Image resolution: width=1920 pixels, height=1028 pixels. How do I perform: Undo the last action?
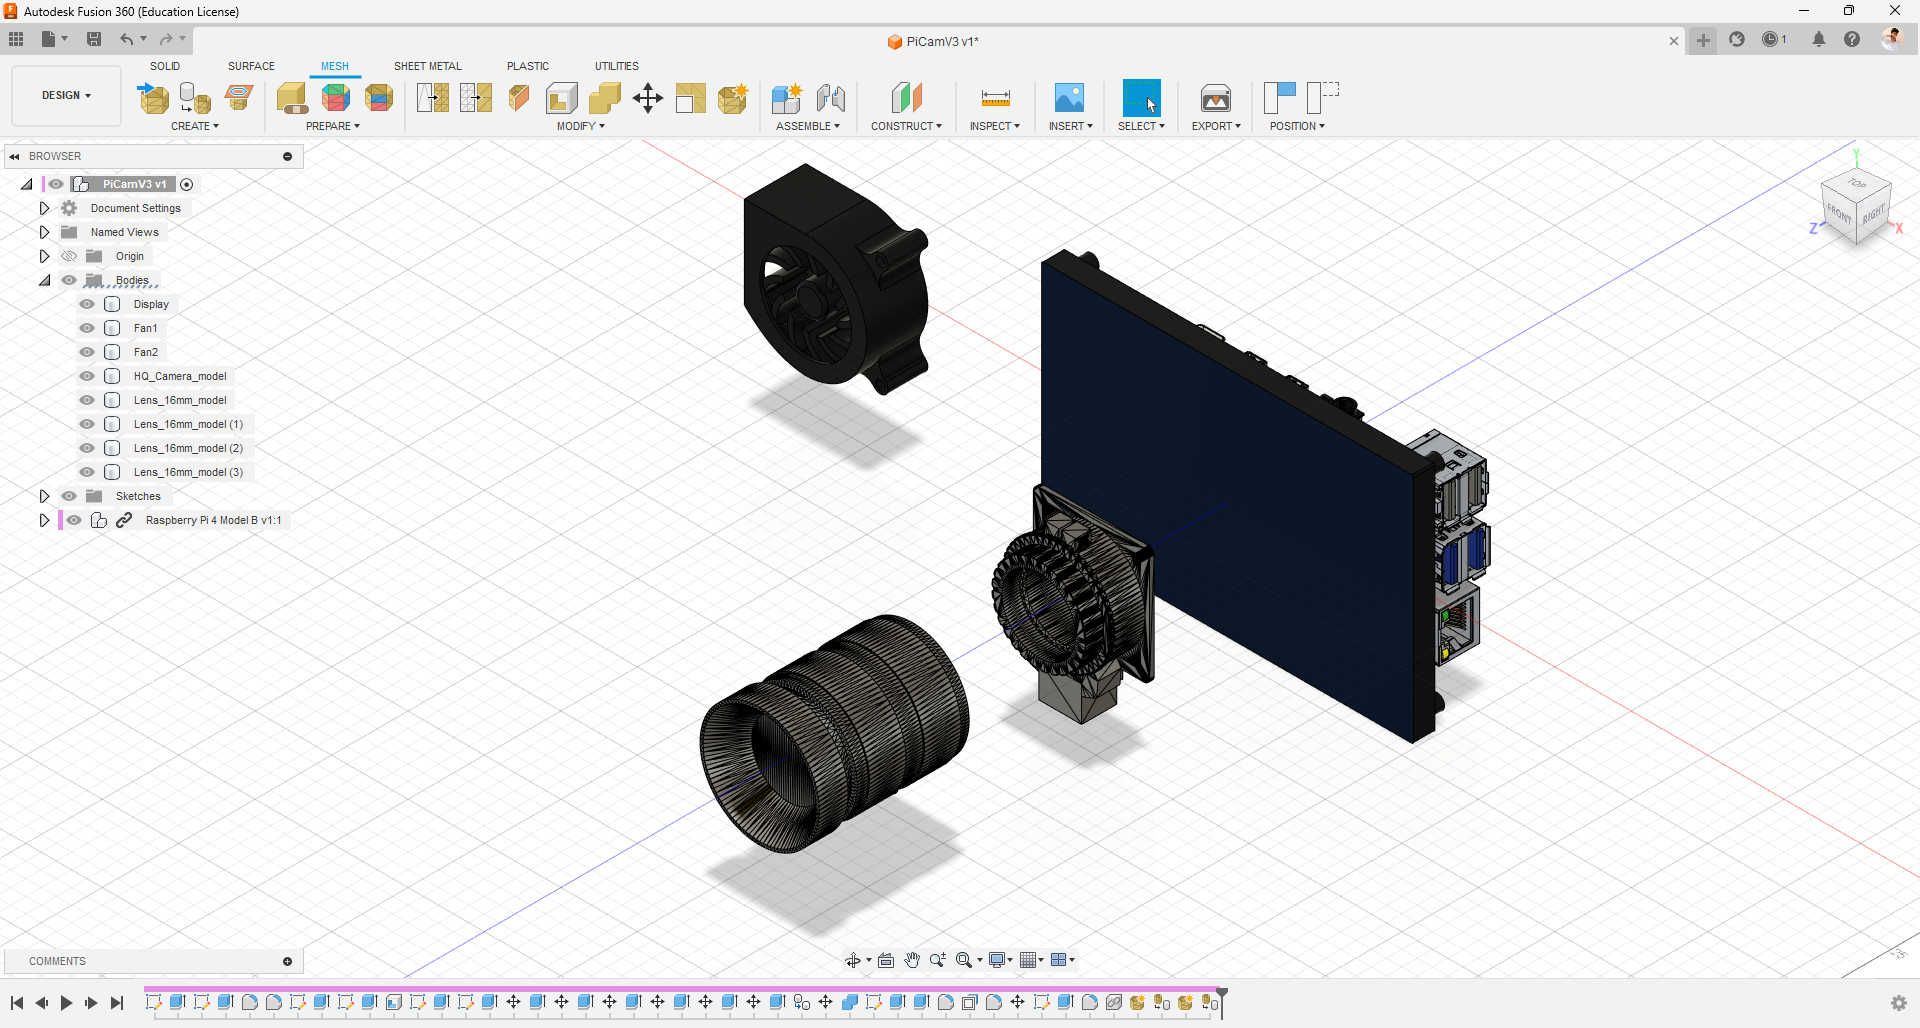click(x=126, y=39)
